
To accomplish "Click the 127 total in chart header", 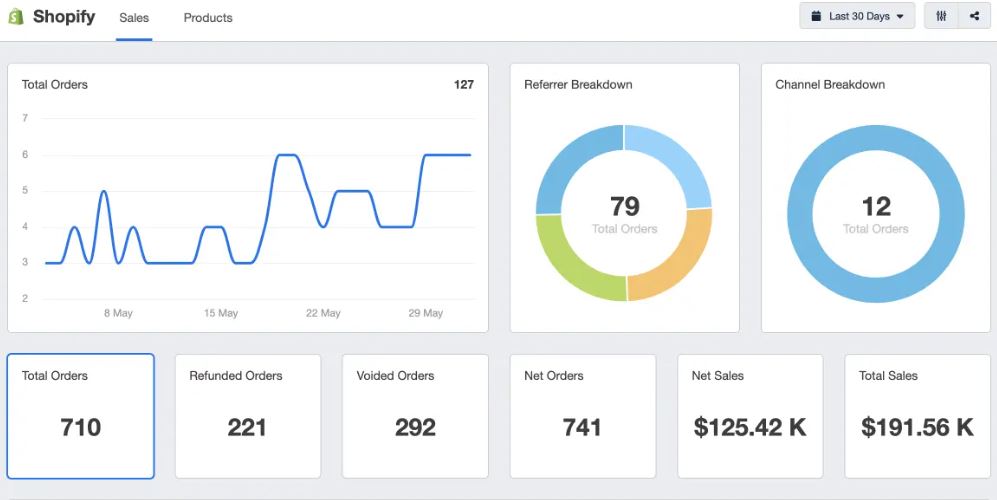I will 464,85.
